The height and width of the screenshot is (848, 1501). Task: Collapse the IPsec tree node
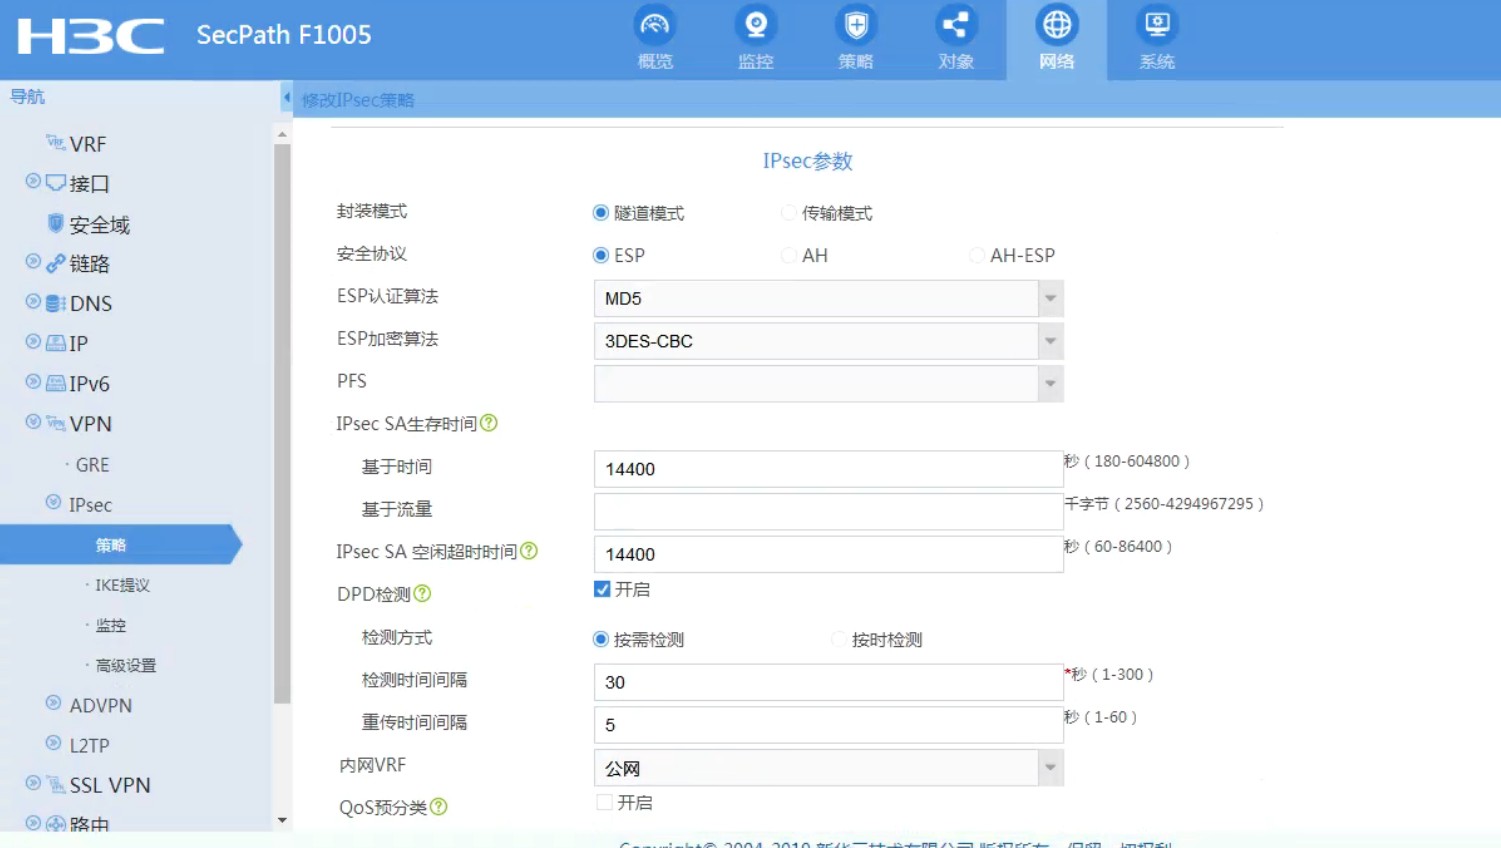pyautogui.click(x=53, y=502)
